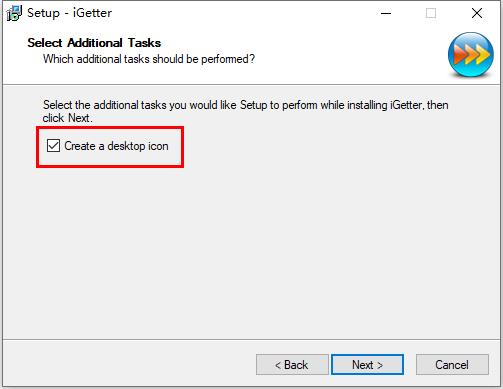Click the 'Select Additional Tasks' heading
503x389 pixels.
click(x=94, y=43)
